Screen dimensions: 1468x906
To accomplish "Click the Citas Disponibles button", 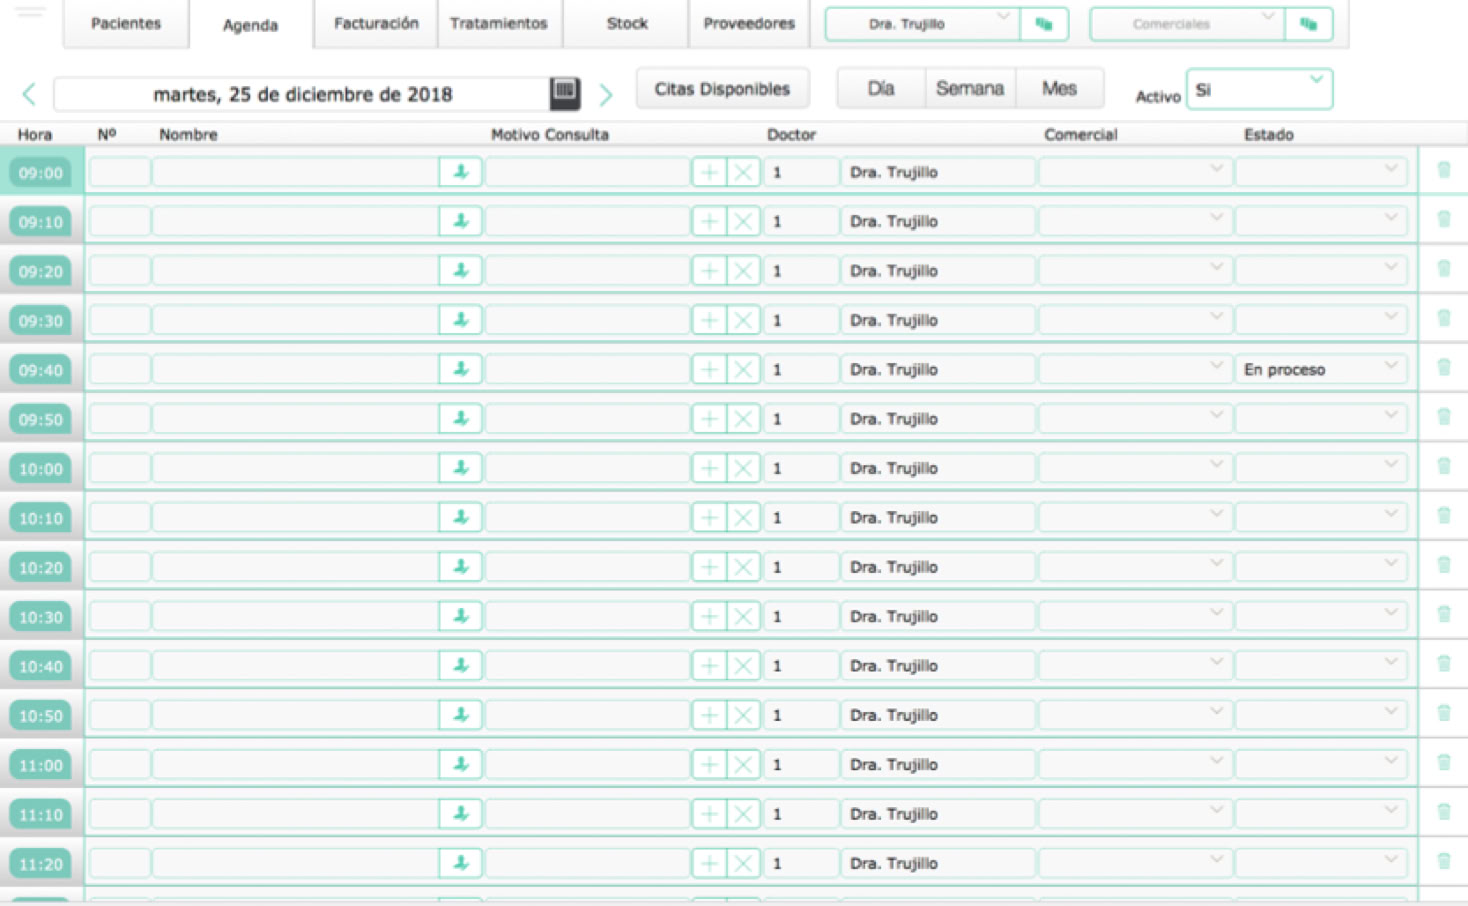I will [722, 89].
